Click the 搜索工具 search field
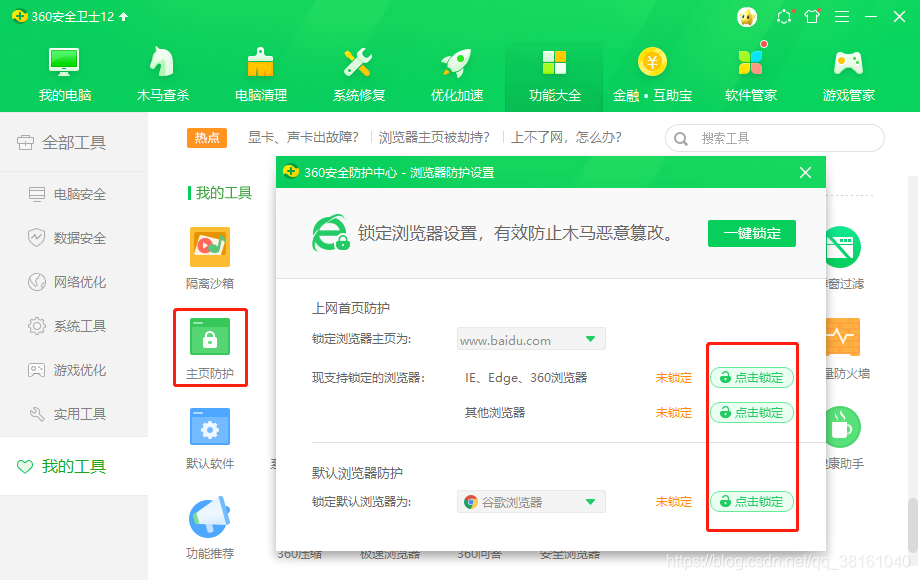920x580 pixels. click(x=774, y=138)
